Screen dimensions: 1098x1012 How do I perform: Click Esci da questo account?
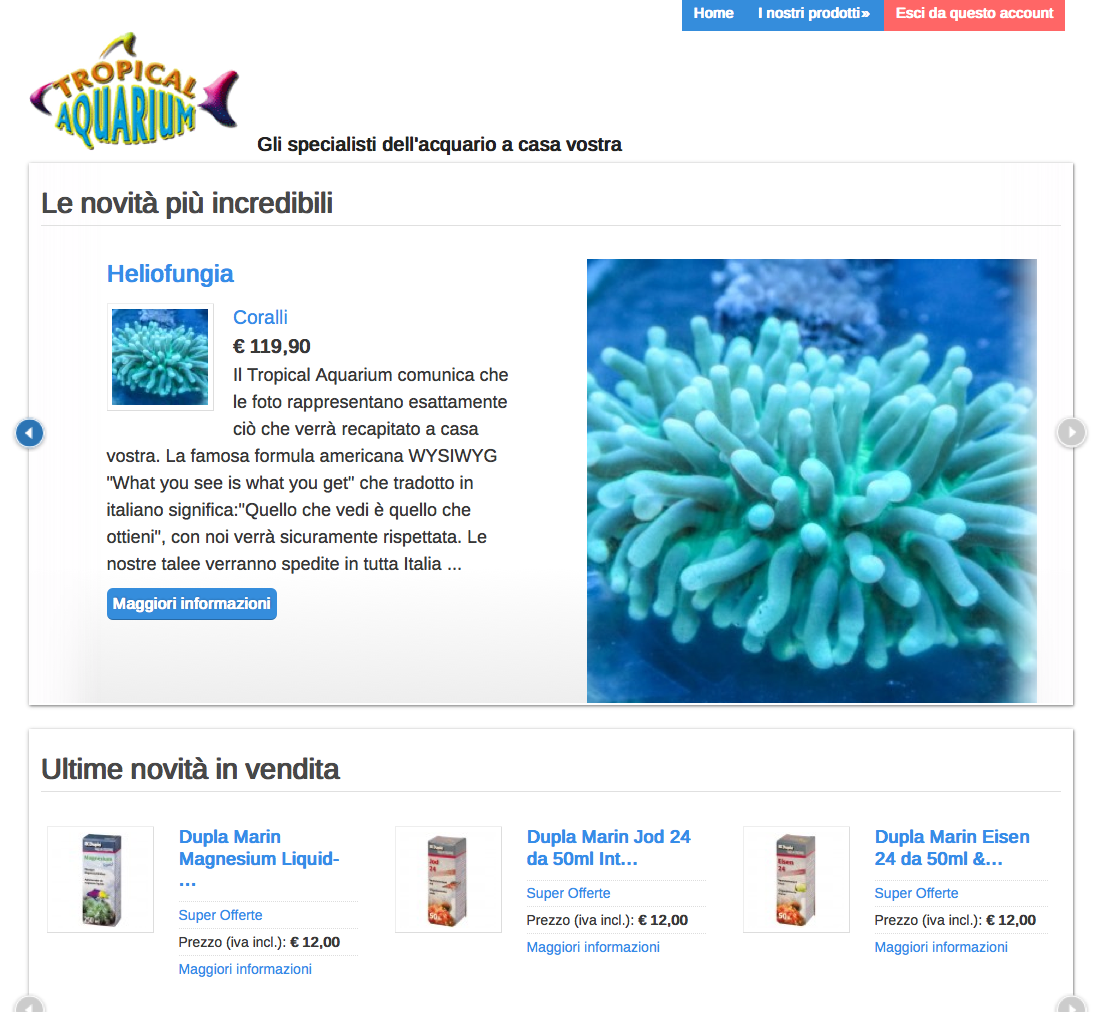[974, 13]
